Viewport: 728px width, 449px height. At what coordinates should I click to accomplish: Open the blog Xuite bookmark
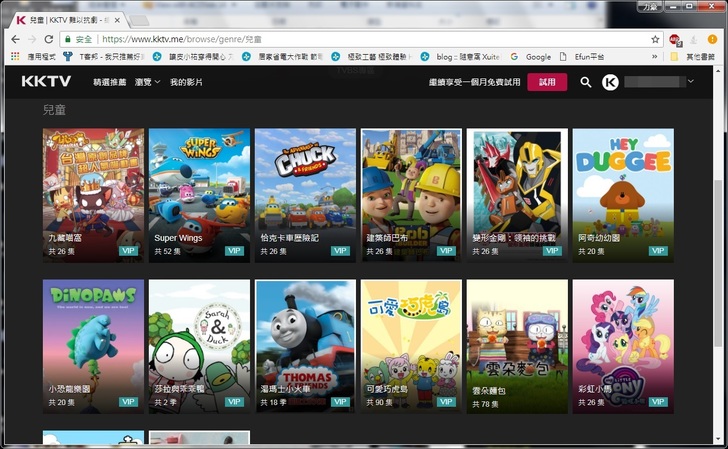[460, 57]
